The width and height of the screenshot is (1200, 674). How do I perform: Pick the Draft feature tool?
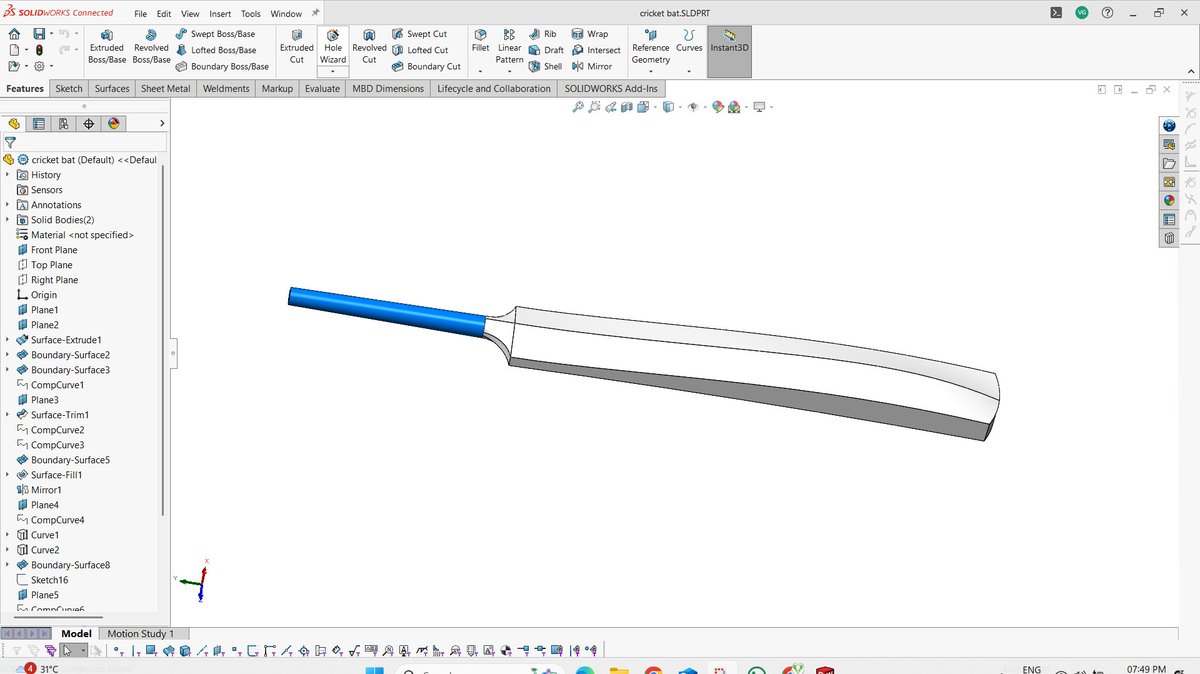[546, 50]
